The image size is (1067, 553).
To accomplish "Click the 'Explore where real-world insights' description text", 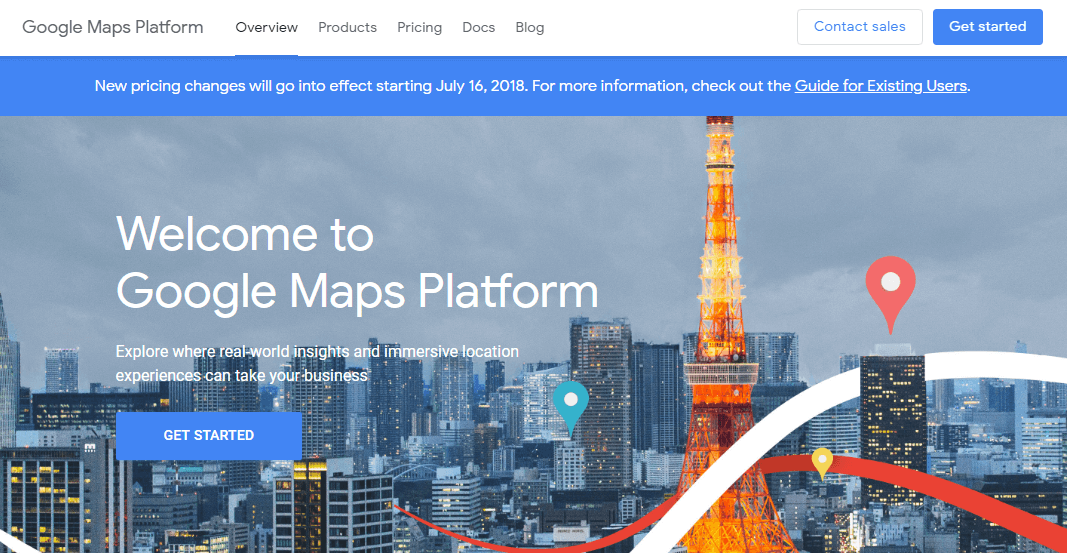I will (x=317, y=363).
